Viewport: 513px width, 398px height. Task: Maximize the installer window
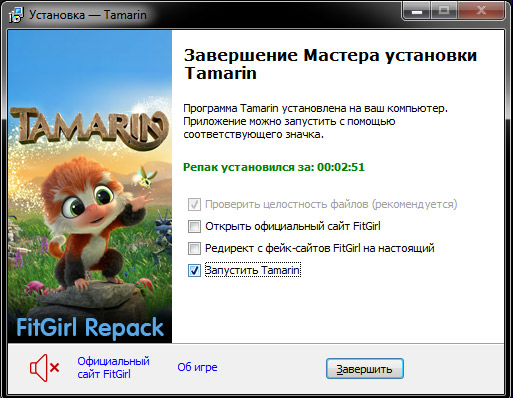[x=444, y=12]
